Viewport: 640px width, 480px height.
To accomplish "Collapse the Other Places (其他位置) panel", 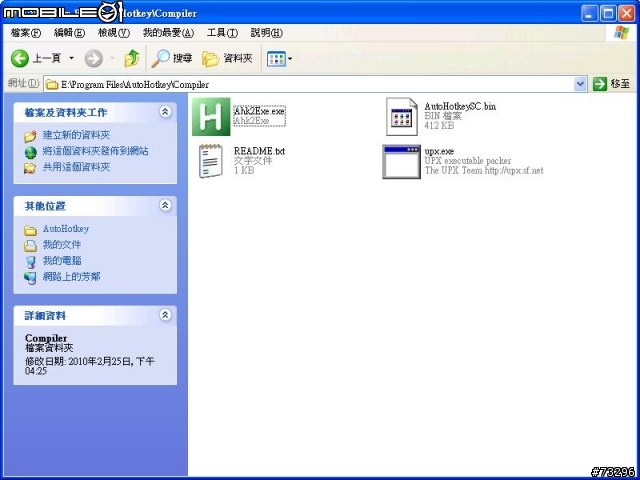I will (x=165, y=205).
